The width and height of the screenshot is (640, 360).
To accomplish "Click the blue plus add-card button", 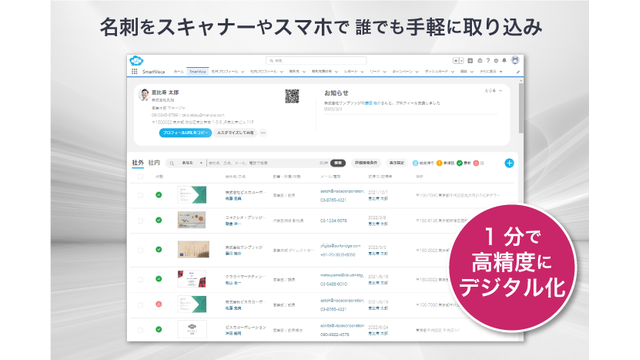I will [509, 163].
